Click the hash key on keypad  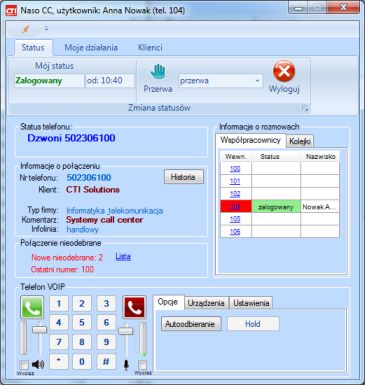point(106,361)
